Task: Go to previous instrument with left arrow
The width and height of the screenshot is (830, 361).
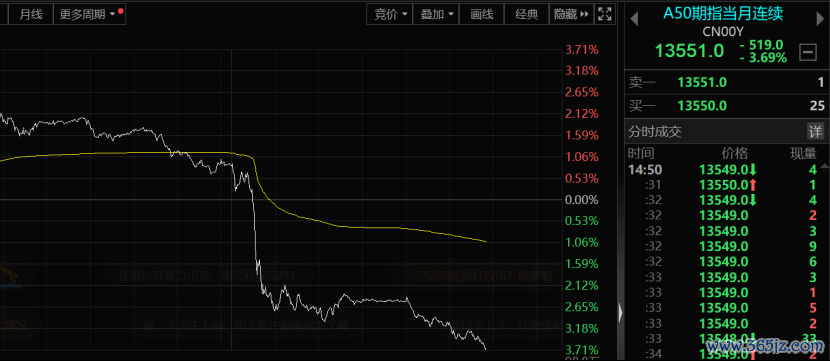Action: 634,20
